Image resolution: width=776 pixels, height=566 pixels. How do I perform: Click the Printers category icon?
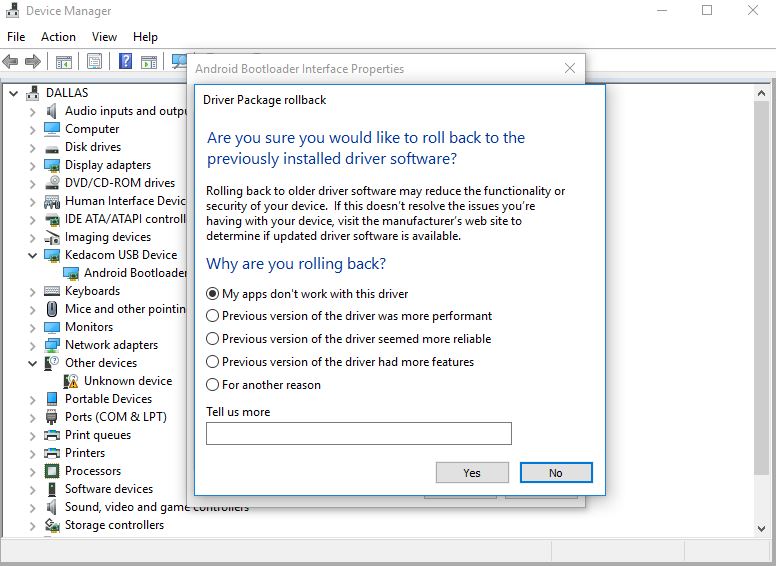pos(52,453)
